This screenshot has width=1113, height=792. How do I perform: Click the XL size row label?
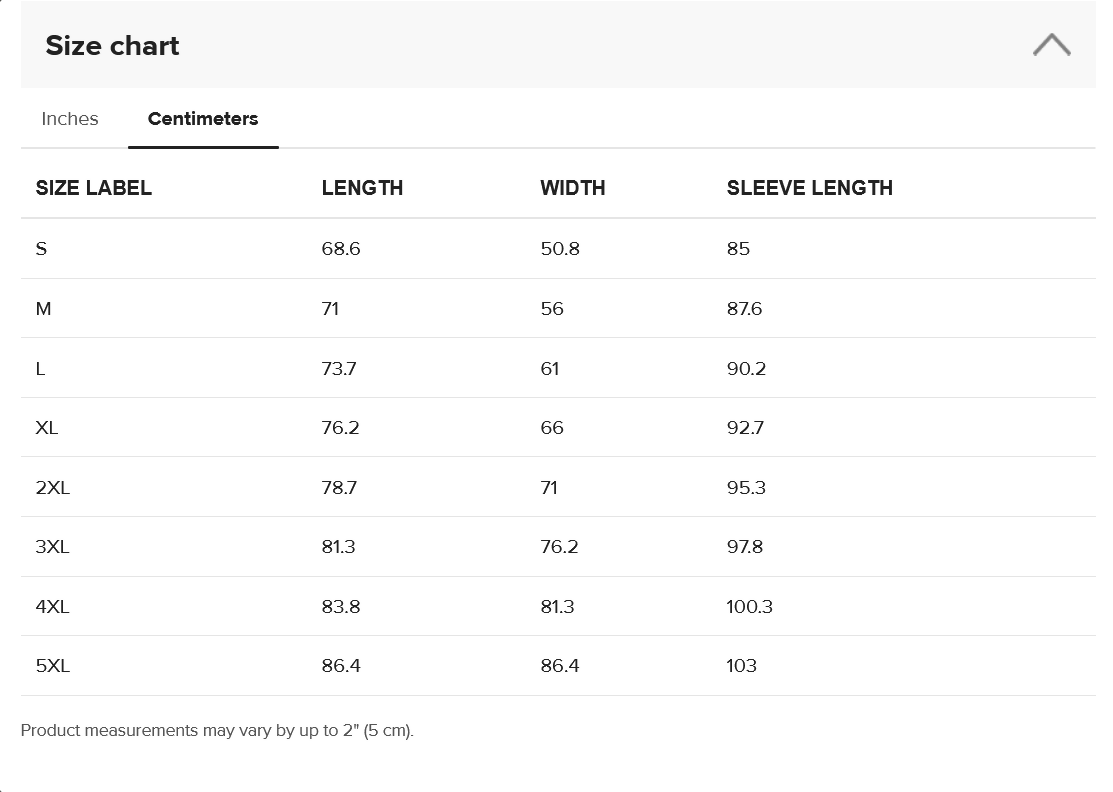(47, 428)
